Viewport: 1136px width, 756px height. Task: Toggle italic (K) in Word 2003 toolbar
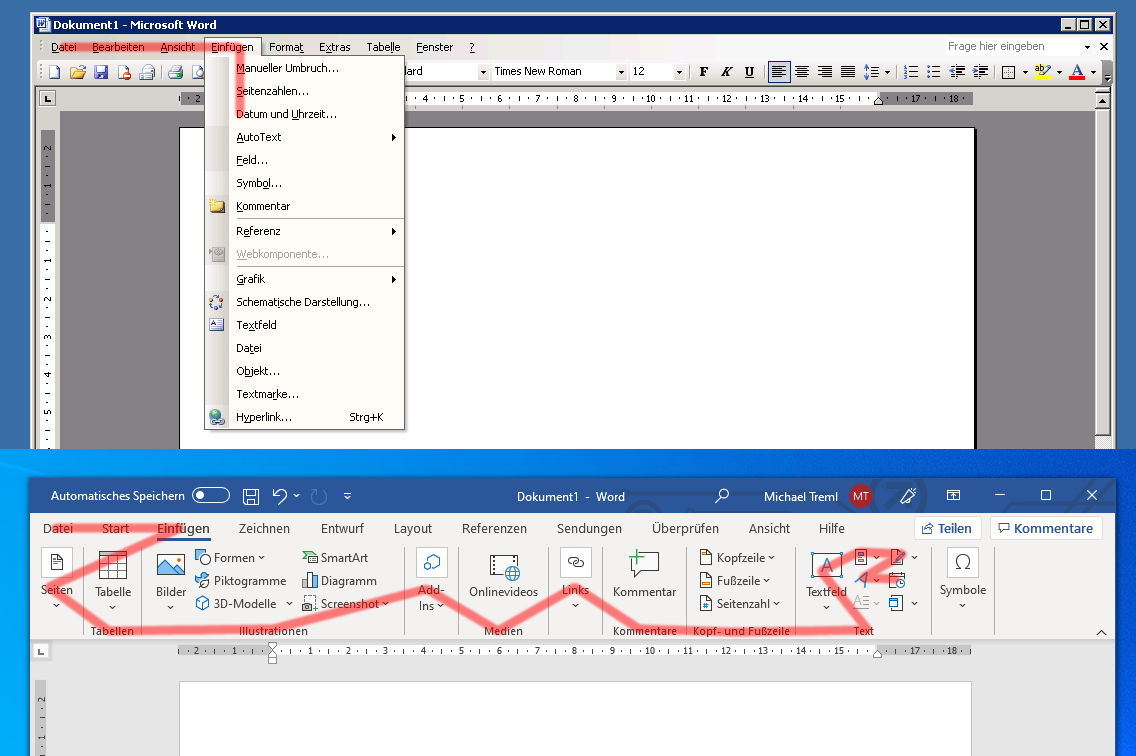pyautogui.click(x=726, y=72)
